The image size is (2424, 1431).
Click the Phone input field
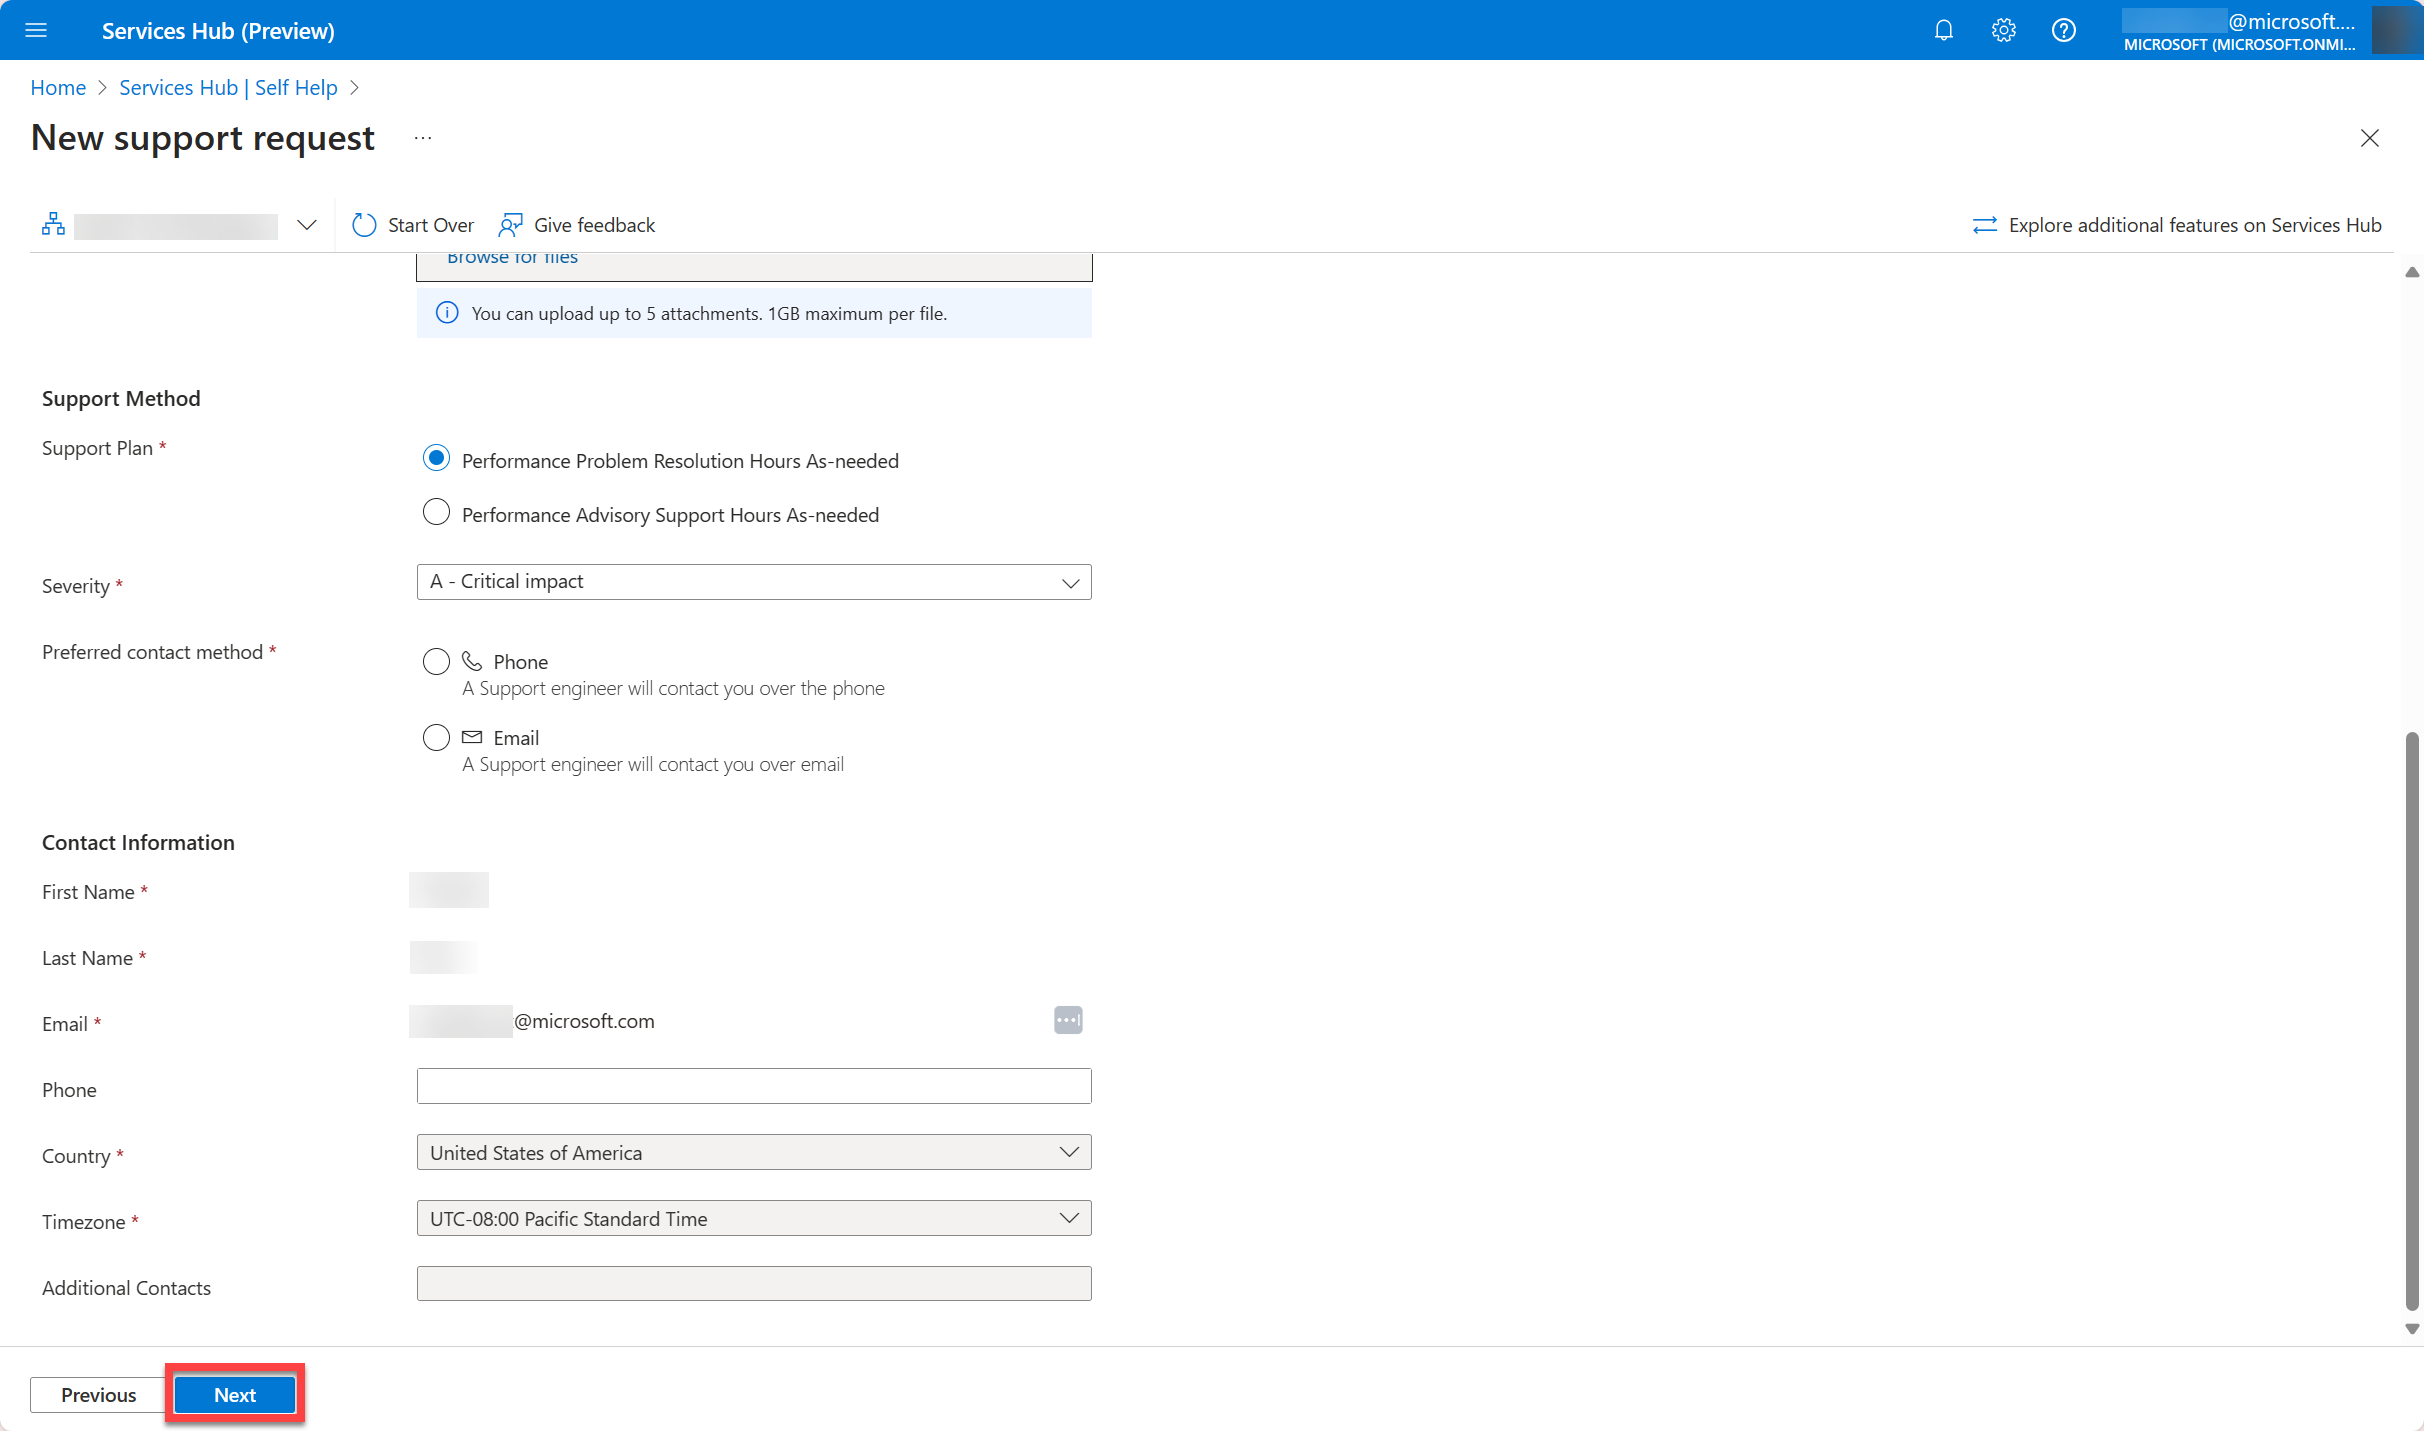coord(753,1085)
